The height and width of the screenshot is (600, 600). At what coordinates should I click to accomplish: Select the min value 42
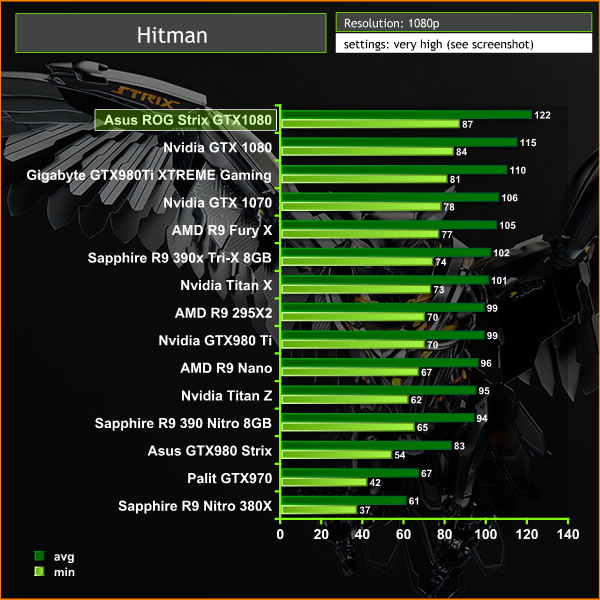point(375,483)
